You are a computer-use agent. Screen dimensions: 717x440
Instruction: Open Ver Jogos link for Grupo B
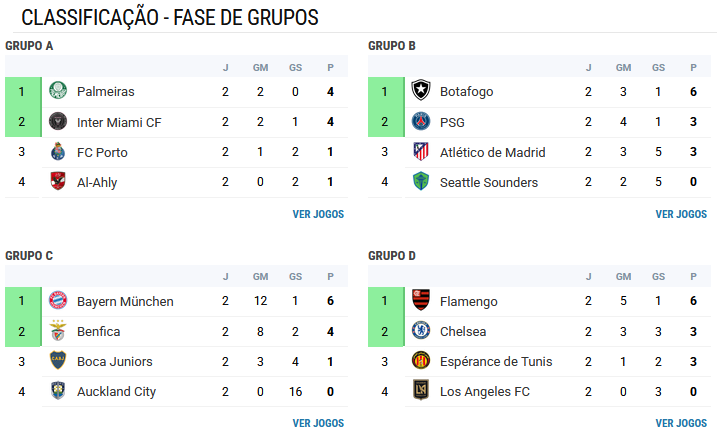pos(681,214)
